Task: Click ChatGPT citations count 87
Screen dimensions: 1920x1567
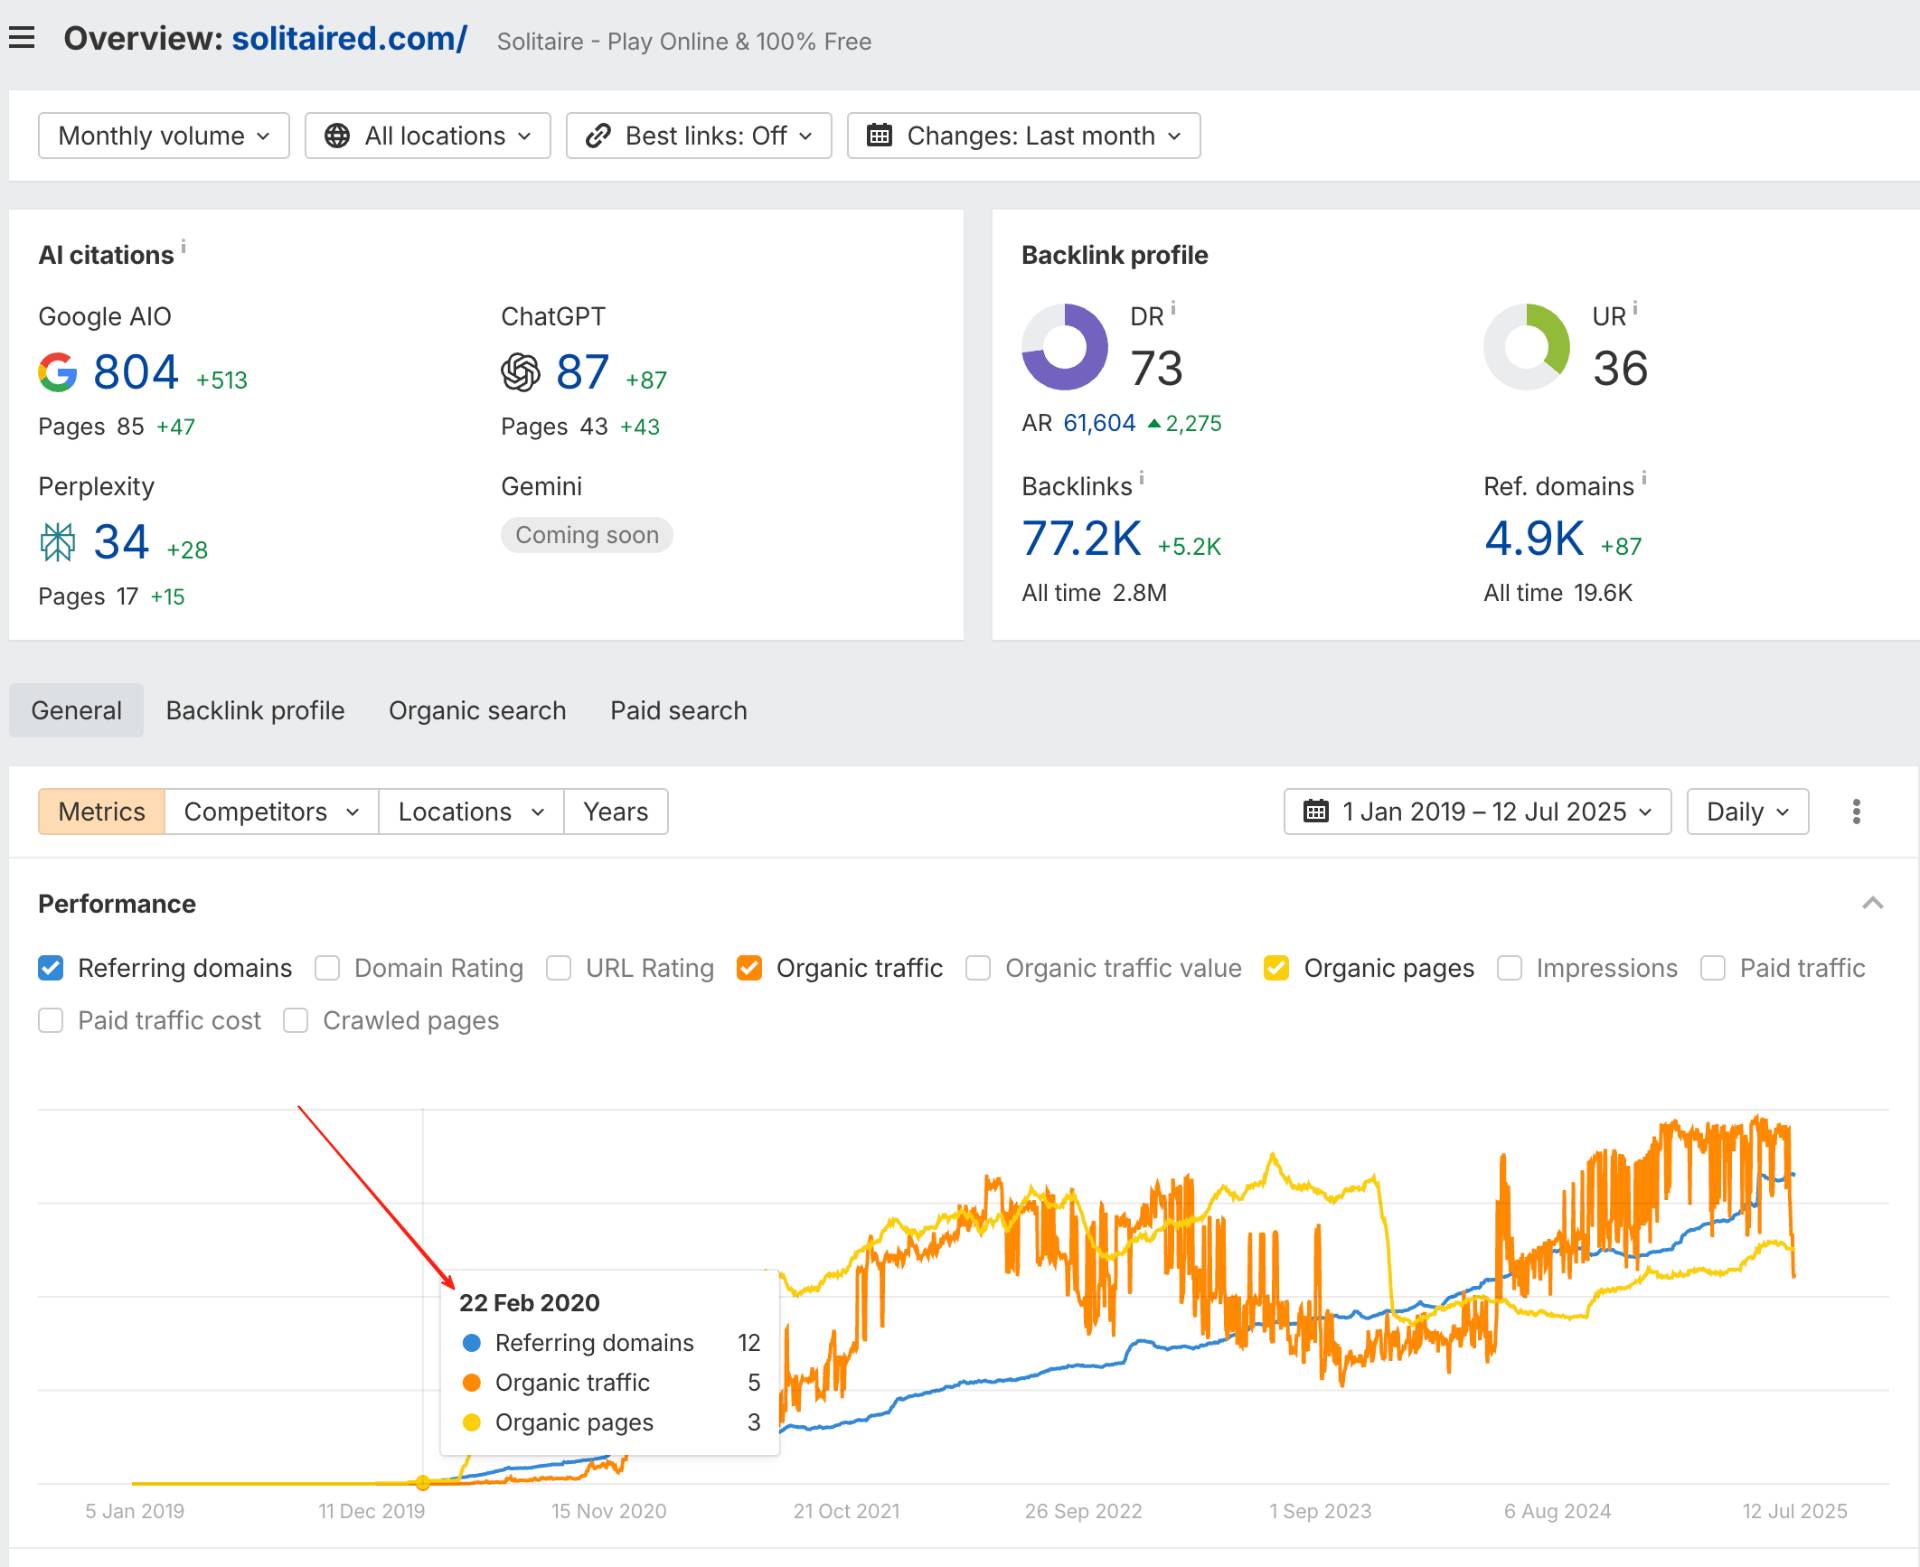Action: pos(582,372)
